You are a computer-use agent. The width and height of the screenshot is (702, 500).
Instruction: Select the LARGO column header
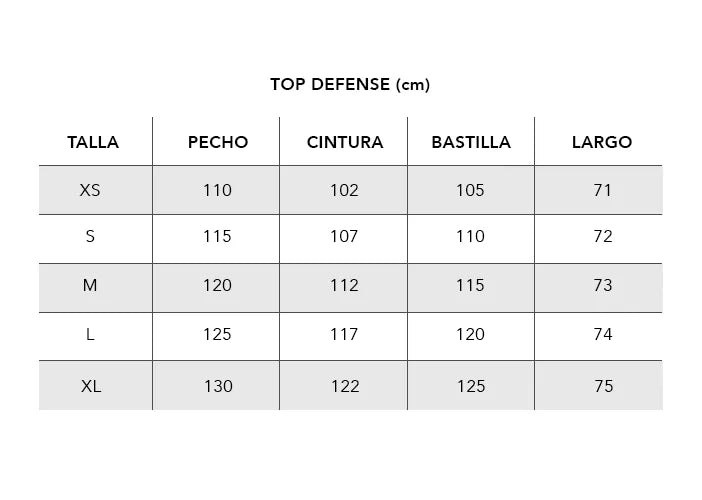pyautogui.click(x=601, y=142)
